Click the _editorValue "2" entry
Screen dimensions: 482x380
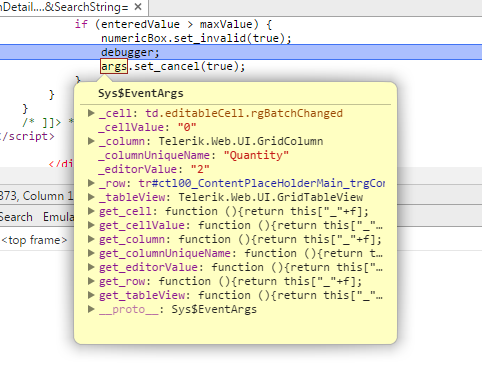tap(154, 169)
